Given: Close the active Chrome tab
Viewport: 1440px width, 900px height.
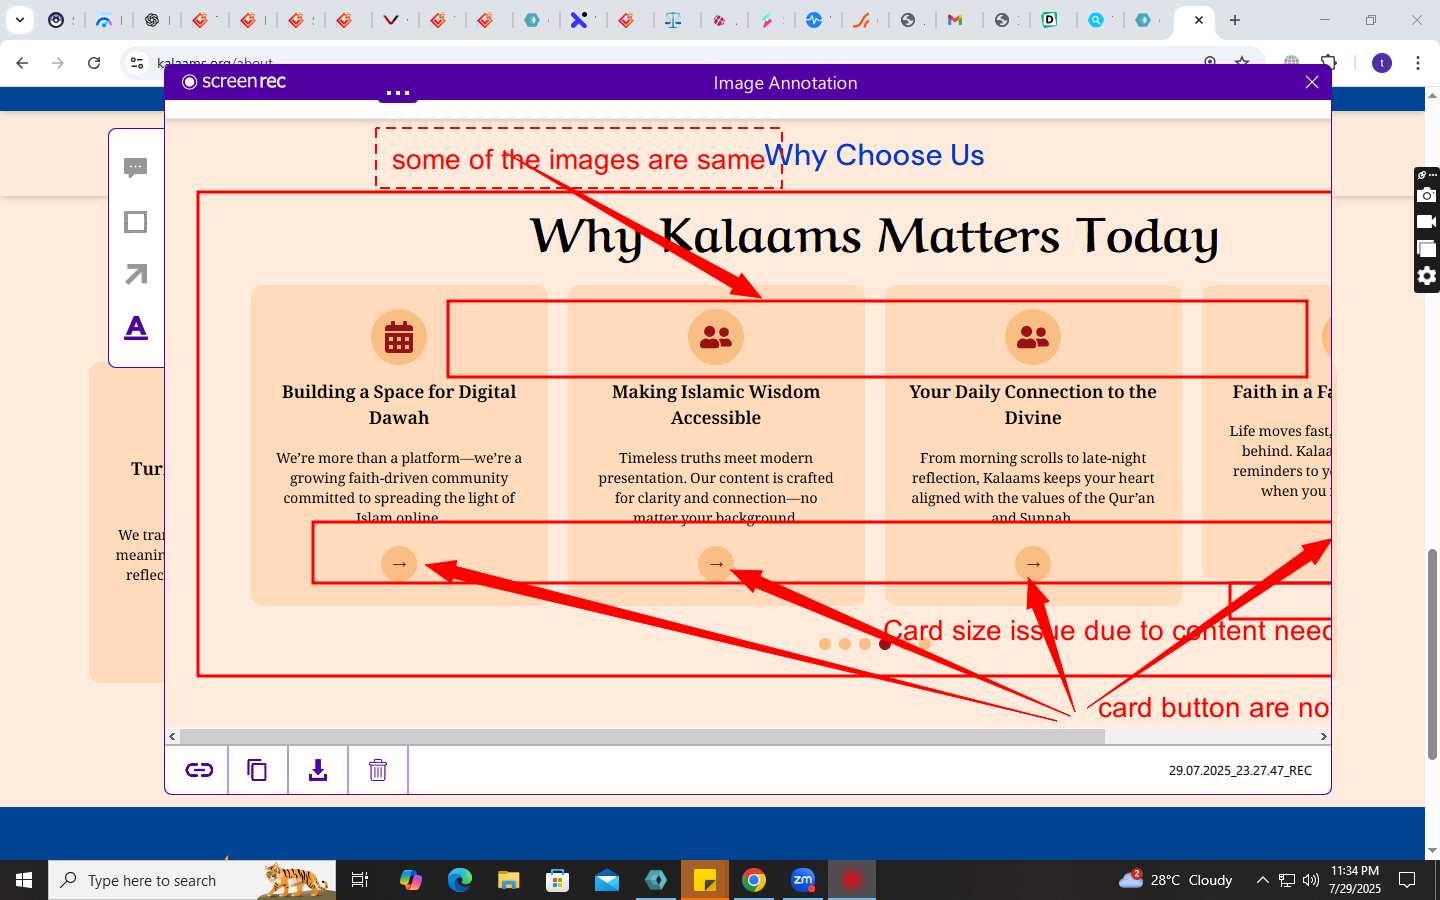Looking at the screenshot, I should pos(1198,20).
